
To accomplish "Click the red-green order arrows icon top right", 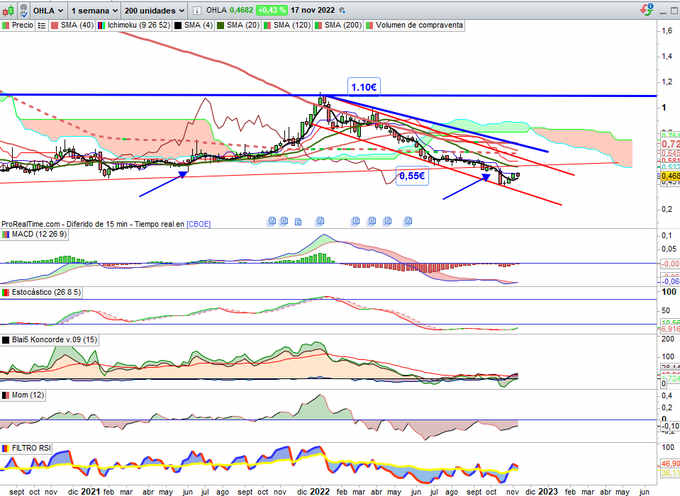I will click(647, 10).
